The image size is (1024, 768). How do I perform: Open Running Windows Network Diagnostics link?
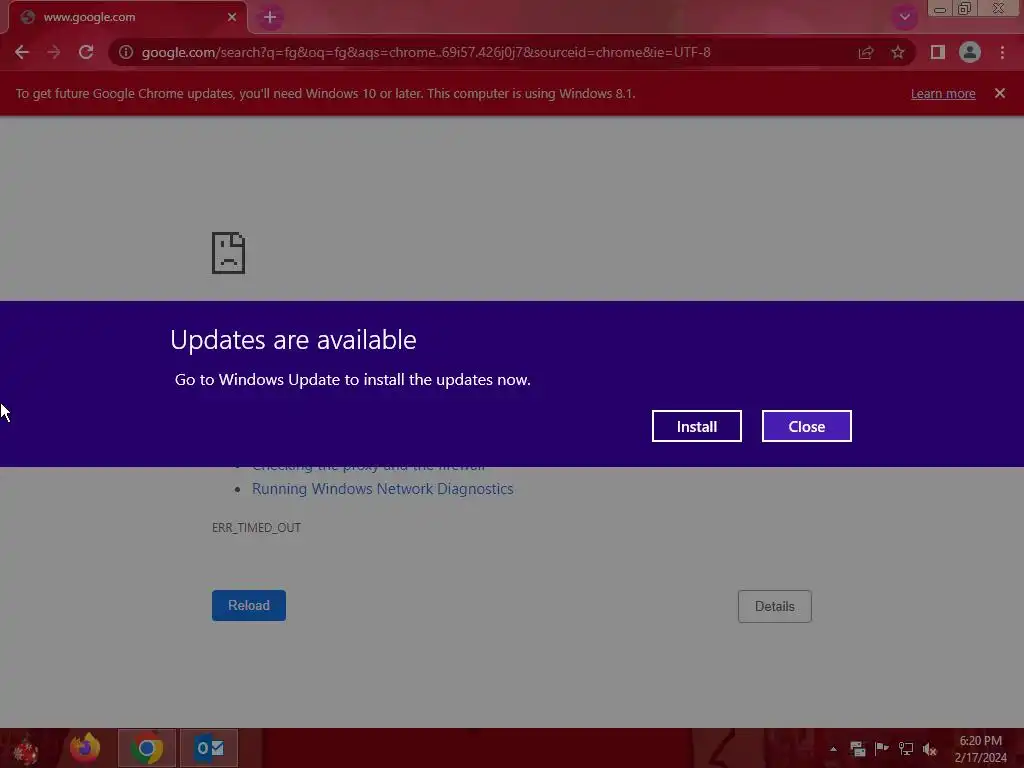click(383, 489)
